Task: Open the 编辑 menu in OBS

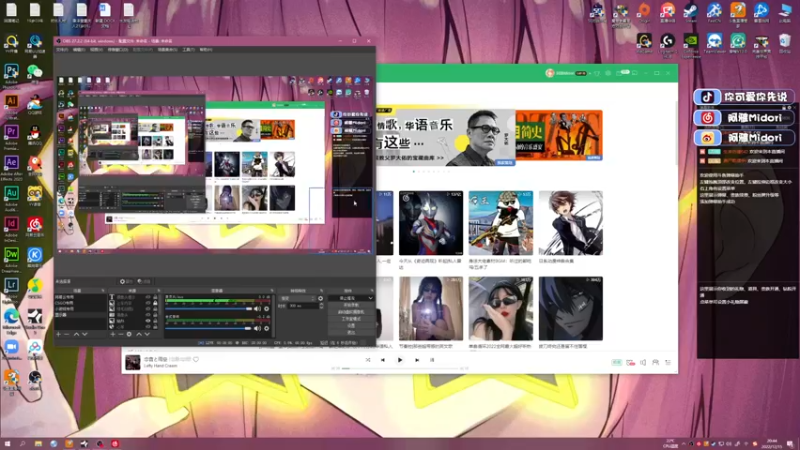Action: 79,49
